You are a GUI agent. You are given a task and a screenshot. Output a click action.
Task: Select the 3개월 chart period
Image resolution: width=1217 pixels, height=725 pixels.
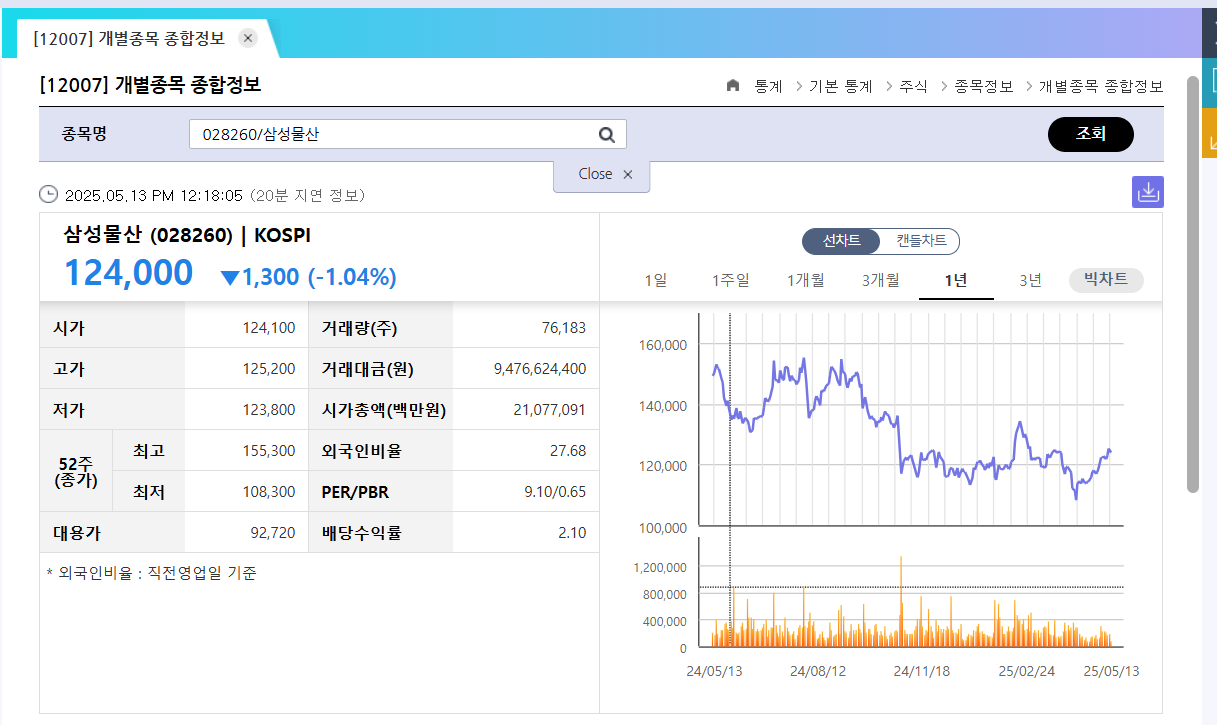[x=879, y=280]
